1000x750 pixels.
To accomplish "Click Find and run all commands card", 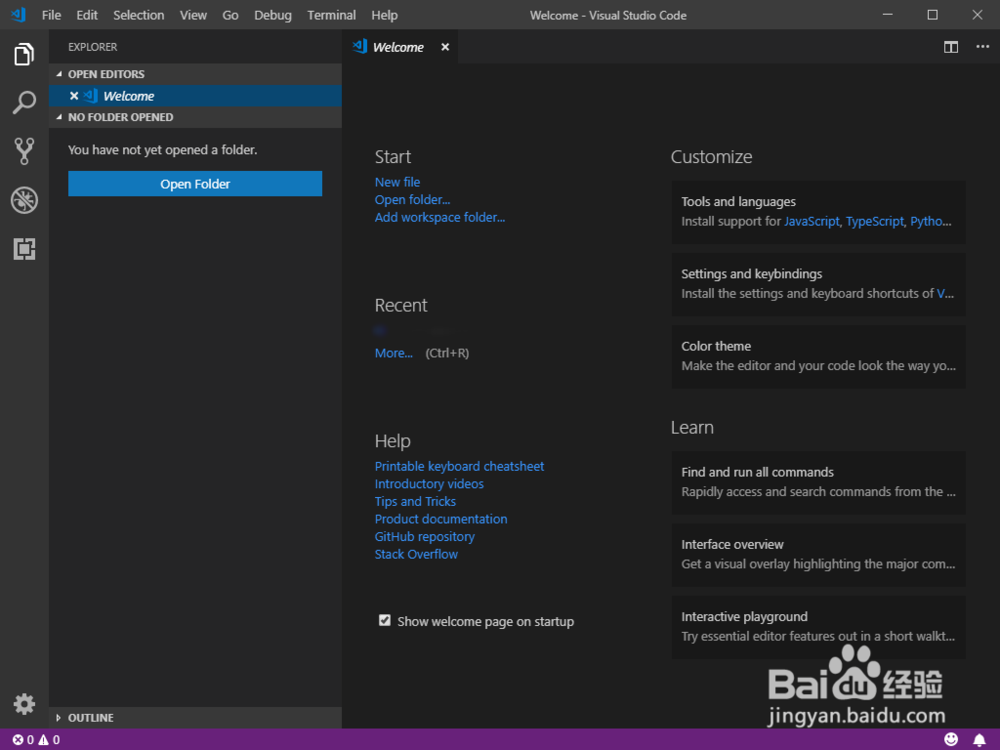I will [818, 483].
